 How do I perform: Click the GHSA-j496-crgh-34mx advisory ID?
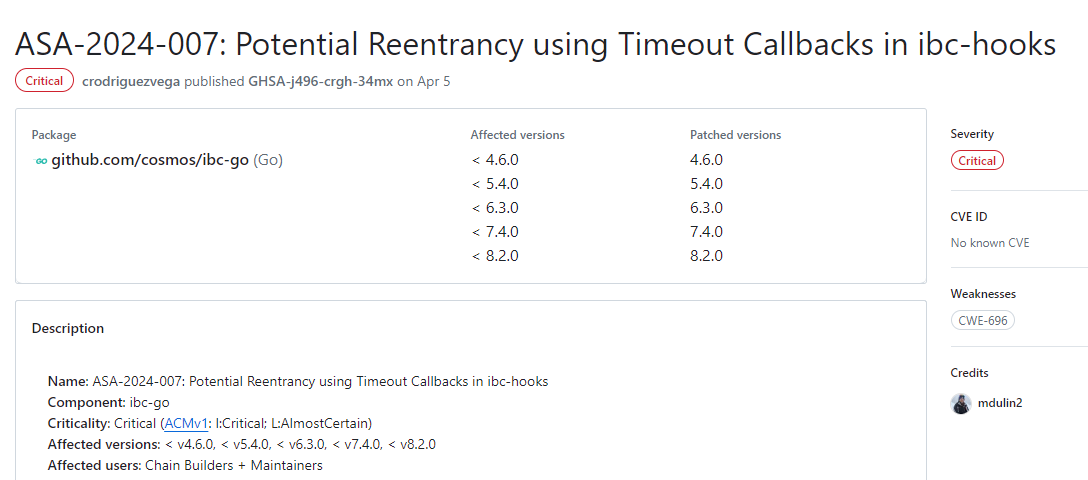320,81
